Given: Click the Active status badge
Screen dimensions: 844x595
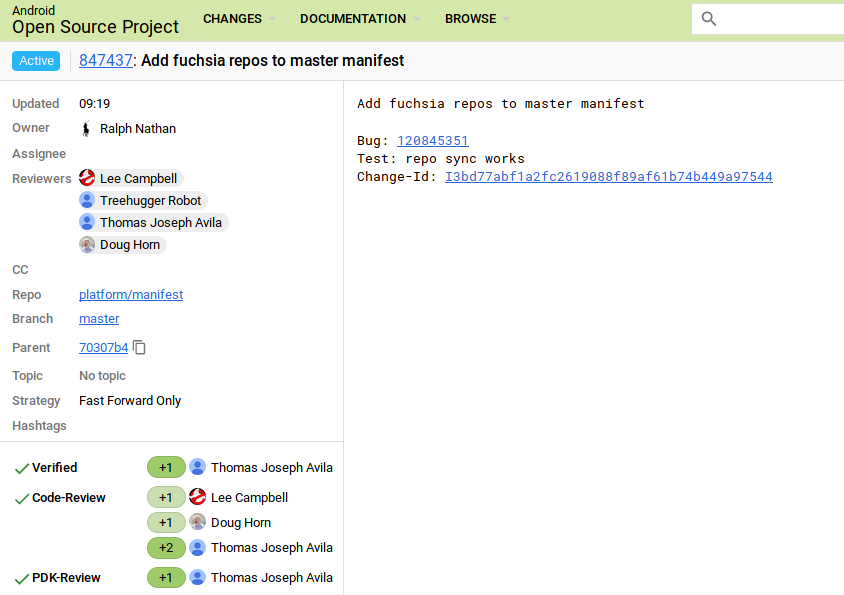Looking at the screenshot, I should click(x=36, y=61).
